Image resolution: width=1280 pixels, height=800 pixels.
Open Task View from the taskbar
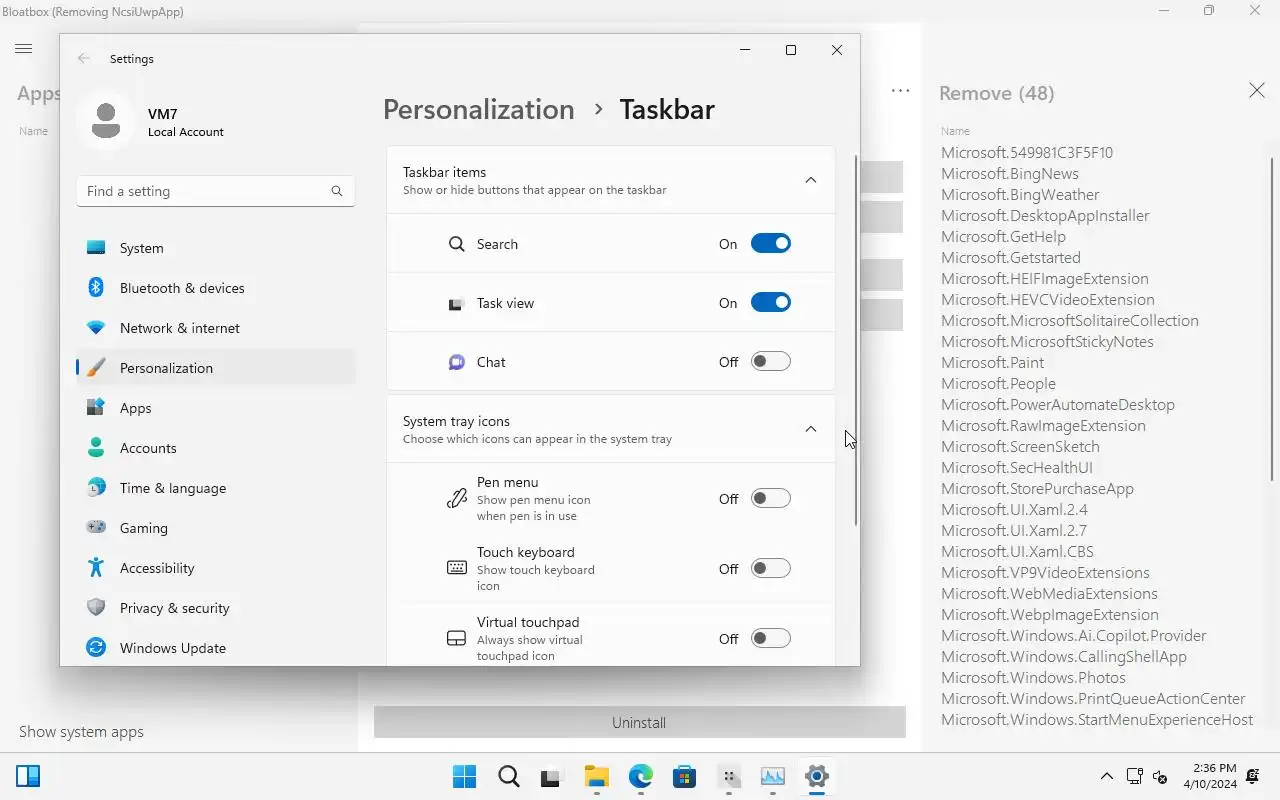(x=552, y=776)
